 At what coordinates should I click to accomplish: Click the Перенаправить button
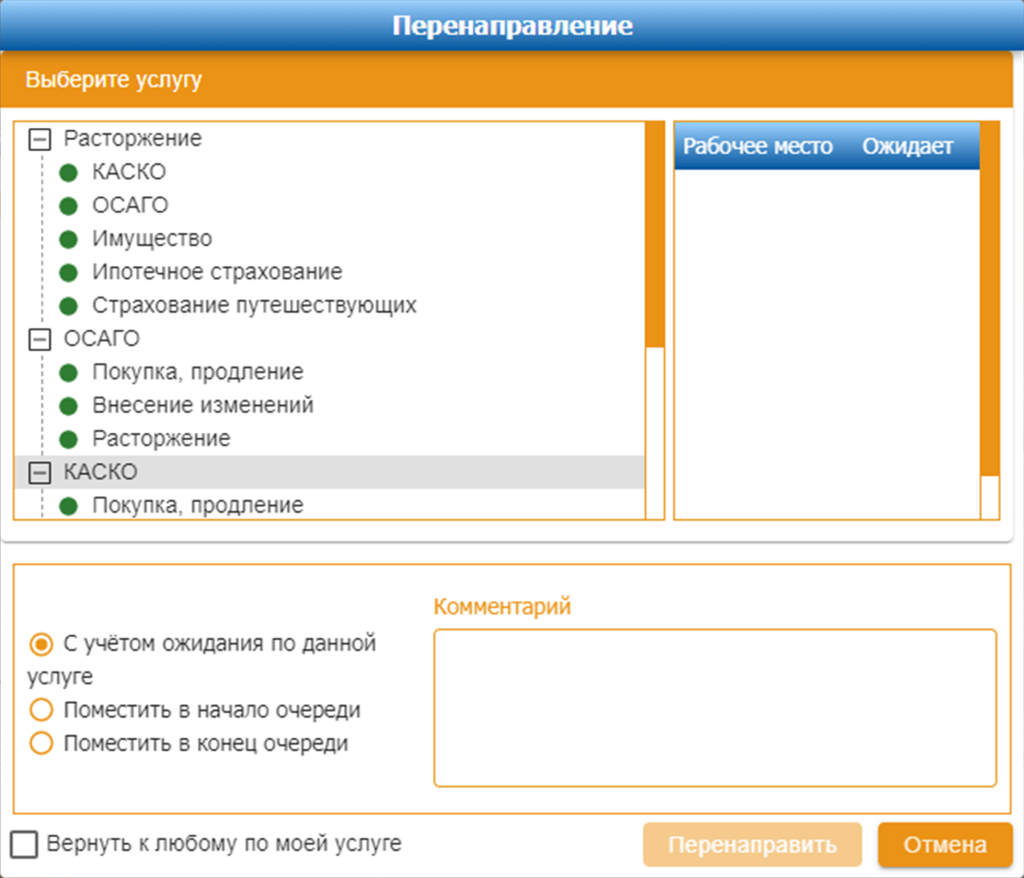(x=752, y=845)
